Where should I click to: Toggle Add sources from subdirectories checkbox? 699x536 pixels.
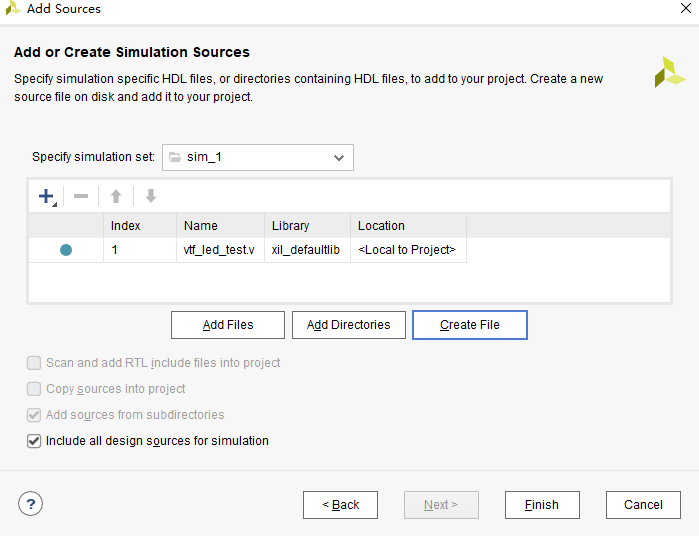[x=34, y=415]
